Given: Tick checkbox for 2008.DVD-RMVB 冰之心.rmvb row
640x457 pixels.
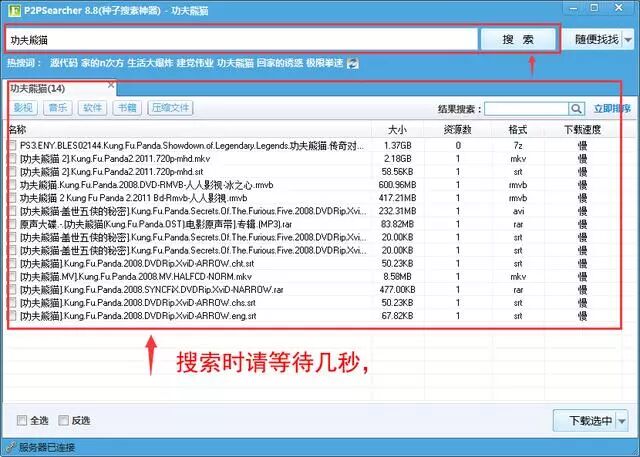Looking at the screenshot, I should 13,185.
